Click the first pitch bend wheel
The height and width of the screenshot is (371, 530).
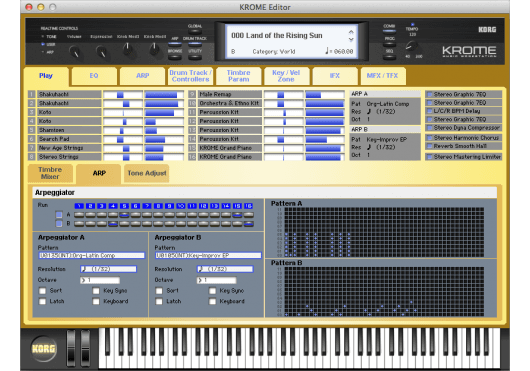coord(71,348)
